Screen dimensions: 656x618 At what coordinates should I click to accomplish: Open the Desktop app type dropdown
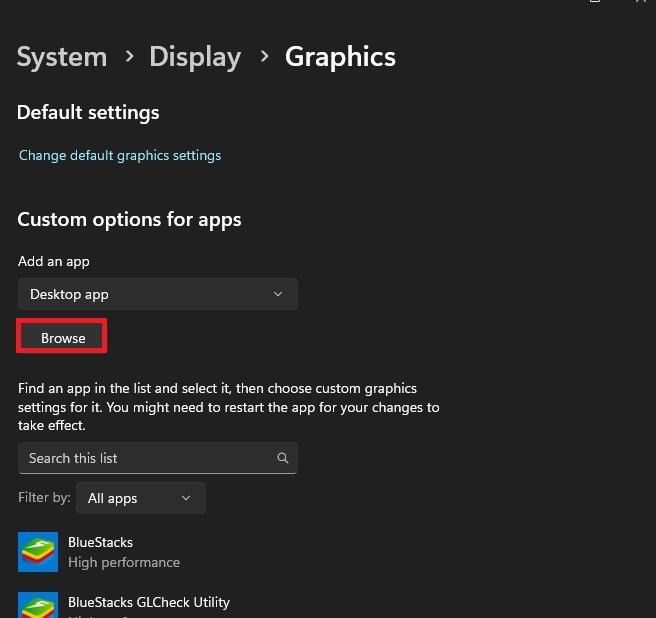(157, 294)
